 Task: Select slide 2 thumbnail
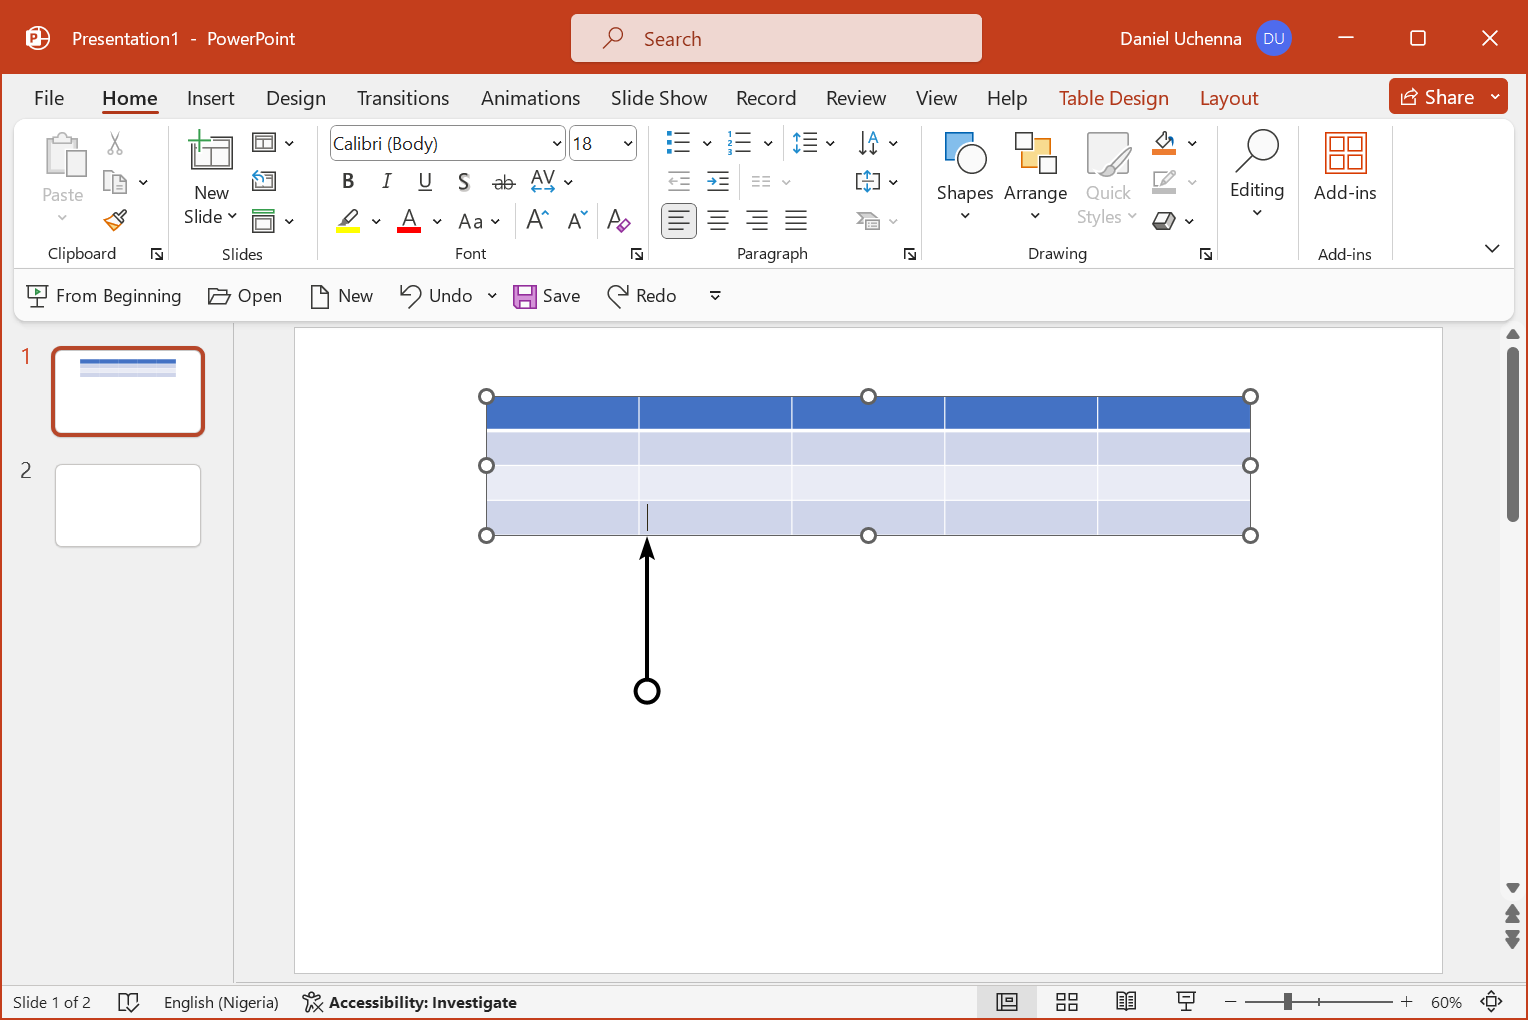pos(128,506)
